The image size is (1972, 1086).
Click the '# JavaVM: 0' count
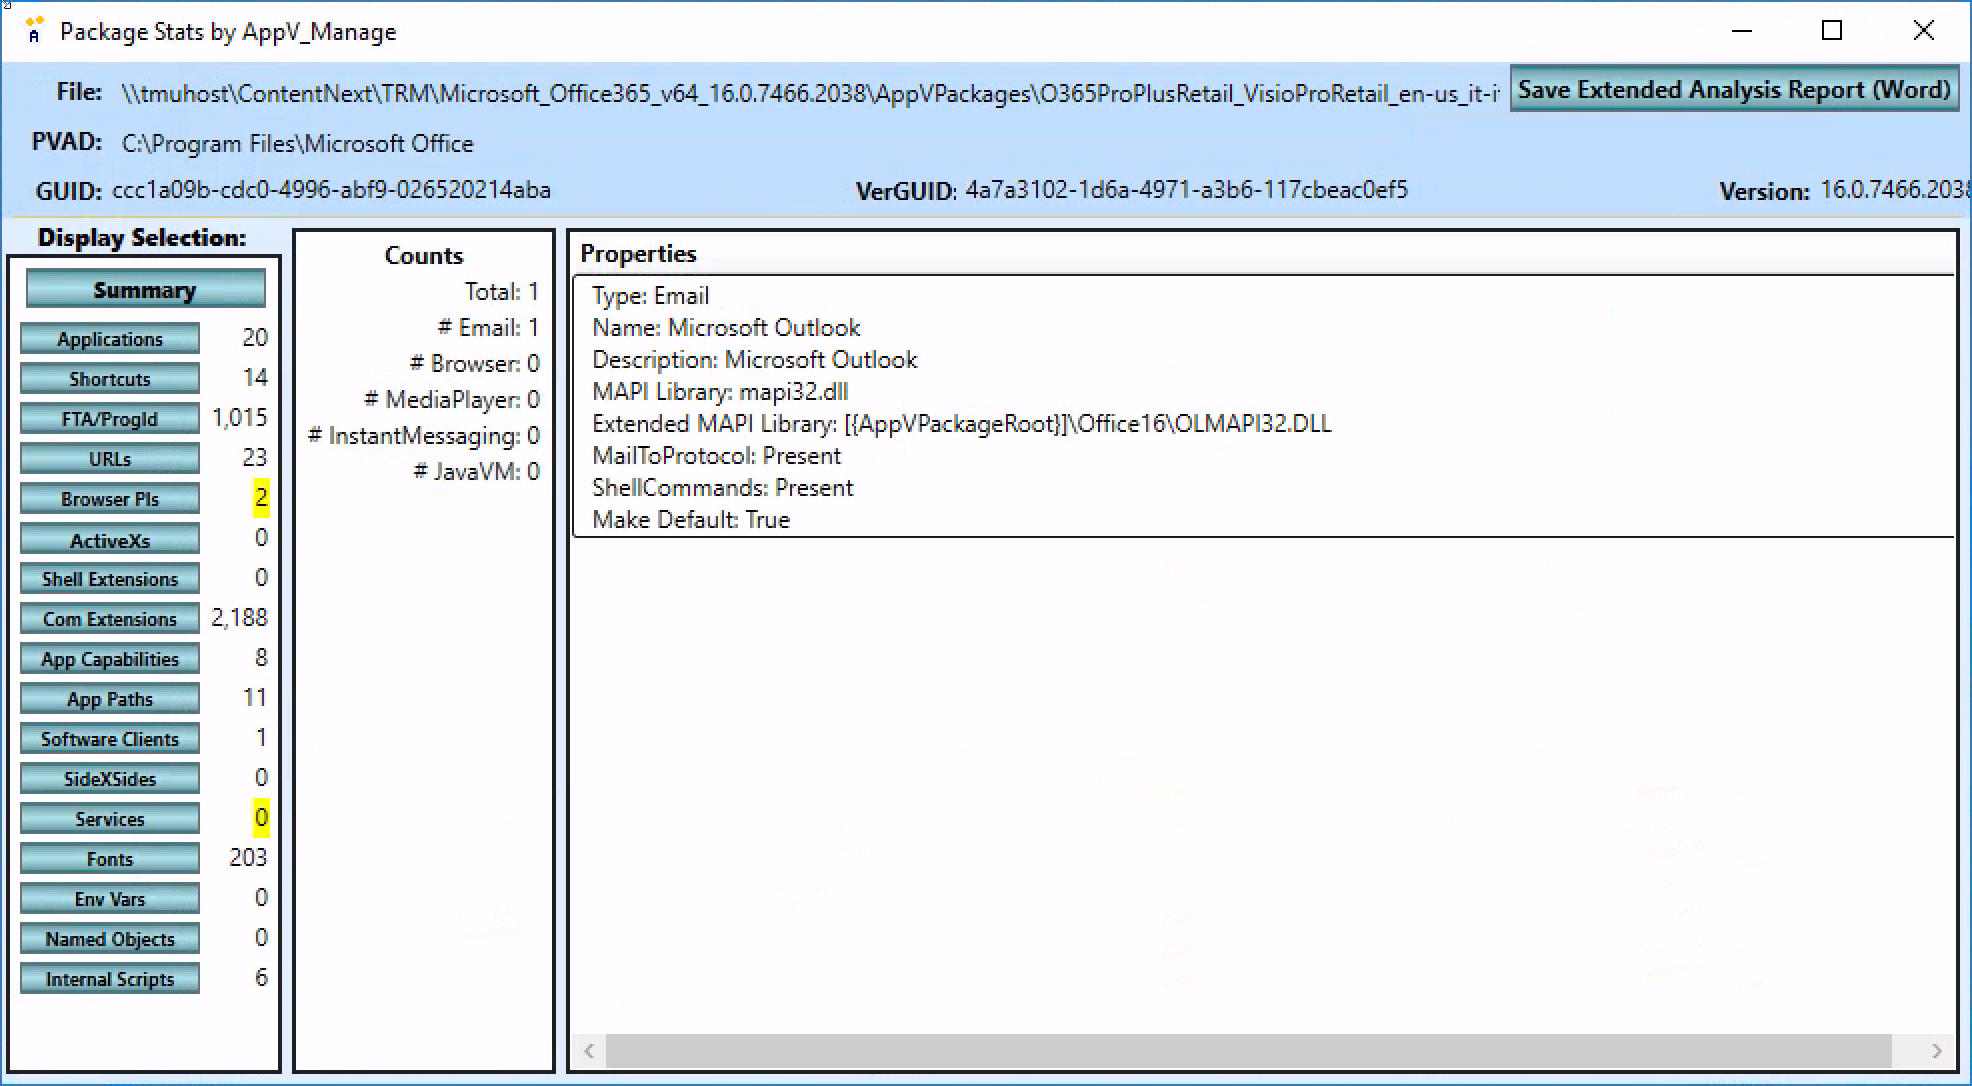click(x=477, y=472)
